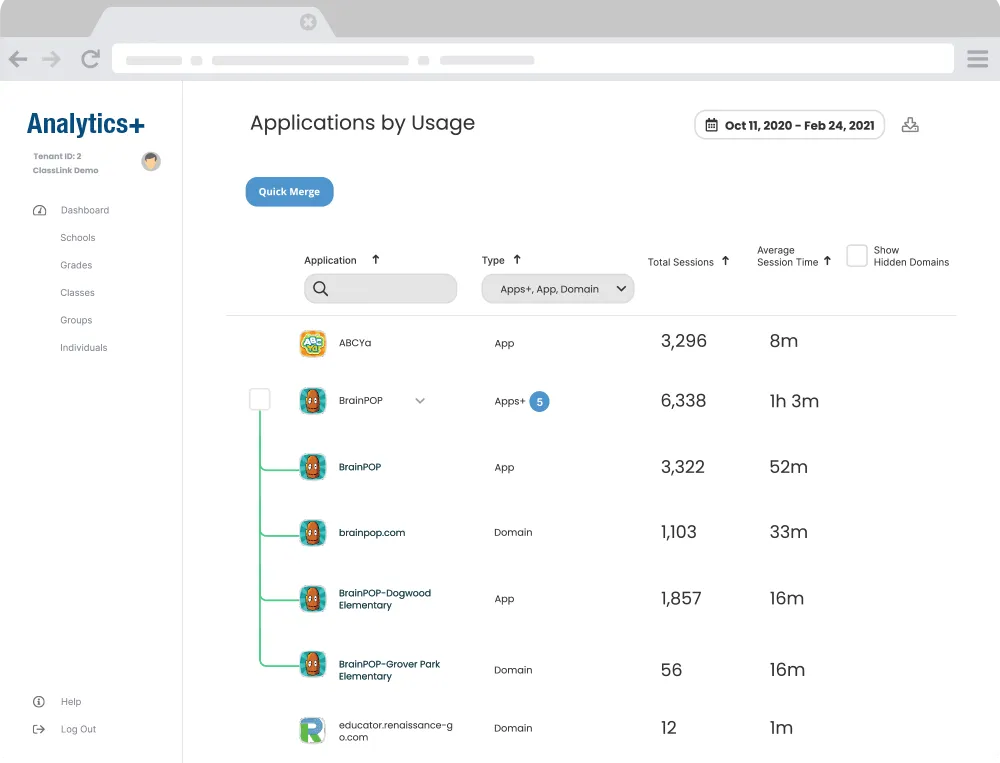Open the user avatar profile
This screenshot has height=763, width=1000.
[x=151, y=161]
